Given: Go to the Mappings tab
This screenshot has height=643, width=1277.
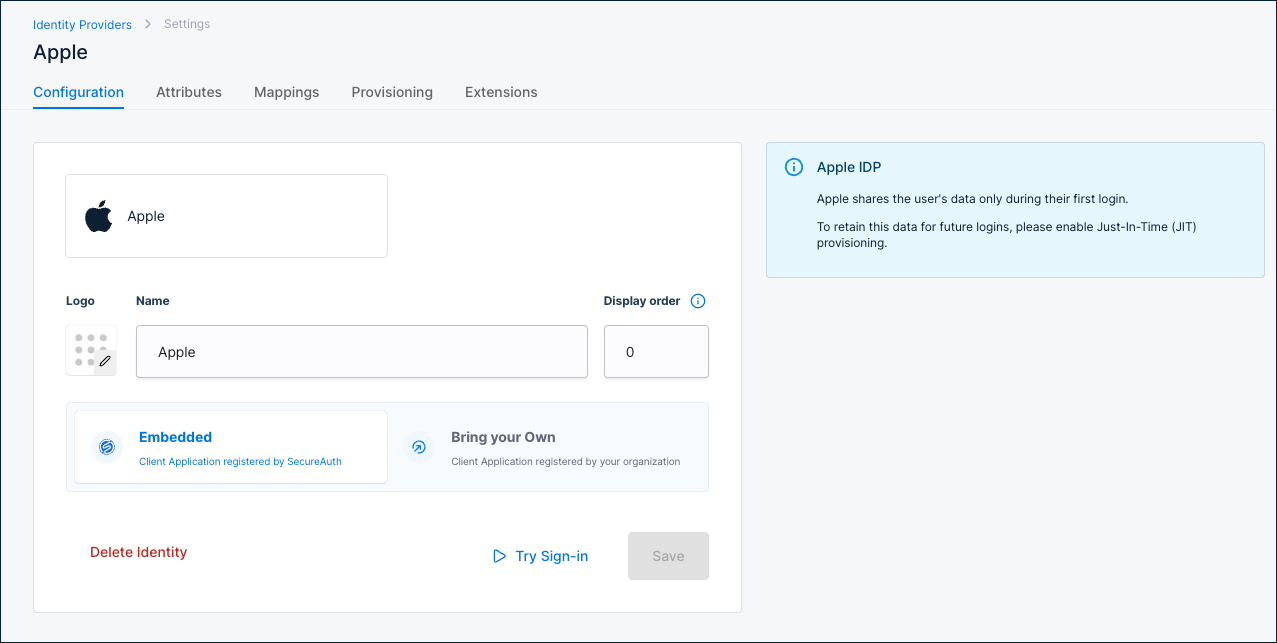Looking at the screenshot, I should click(286, 92).
